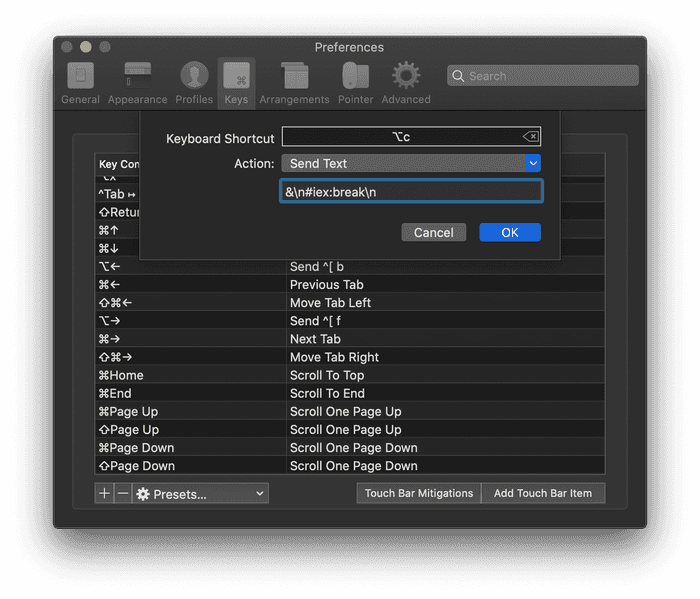Screen dimensions: 700x599
Task: Select the Scroll To Top row
Action: tap(350, 375)
